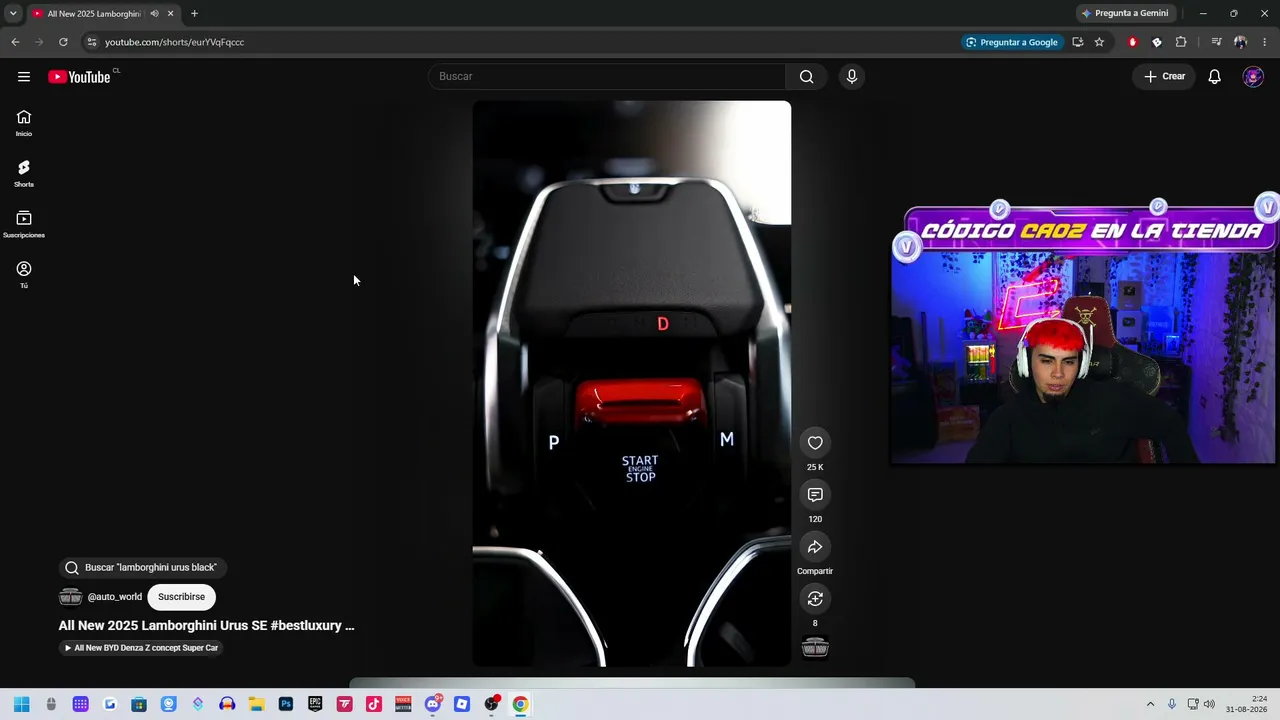Open the clock and date panel

click(1246, 704)
